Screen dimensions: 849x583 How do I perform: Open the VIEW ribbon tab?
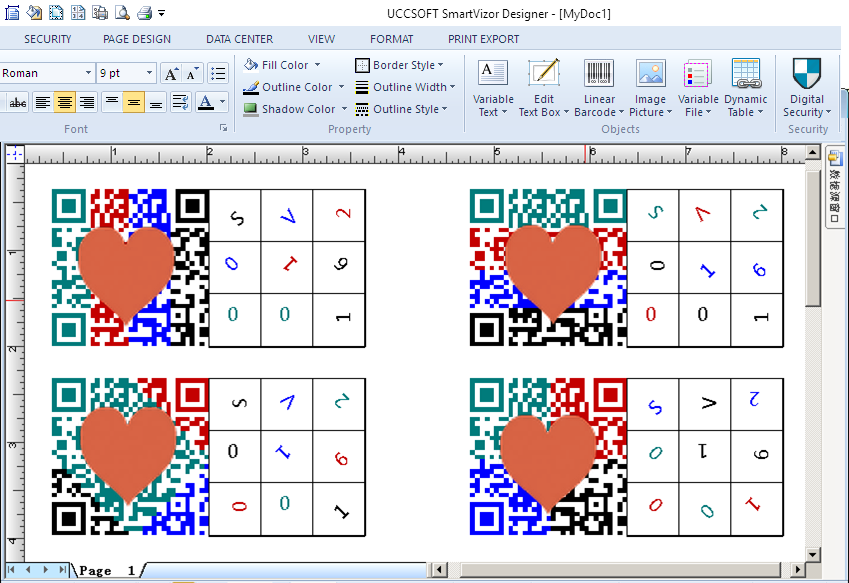[x=322, y=39]
